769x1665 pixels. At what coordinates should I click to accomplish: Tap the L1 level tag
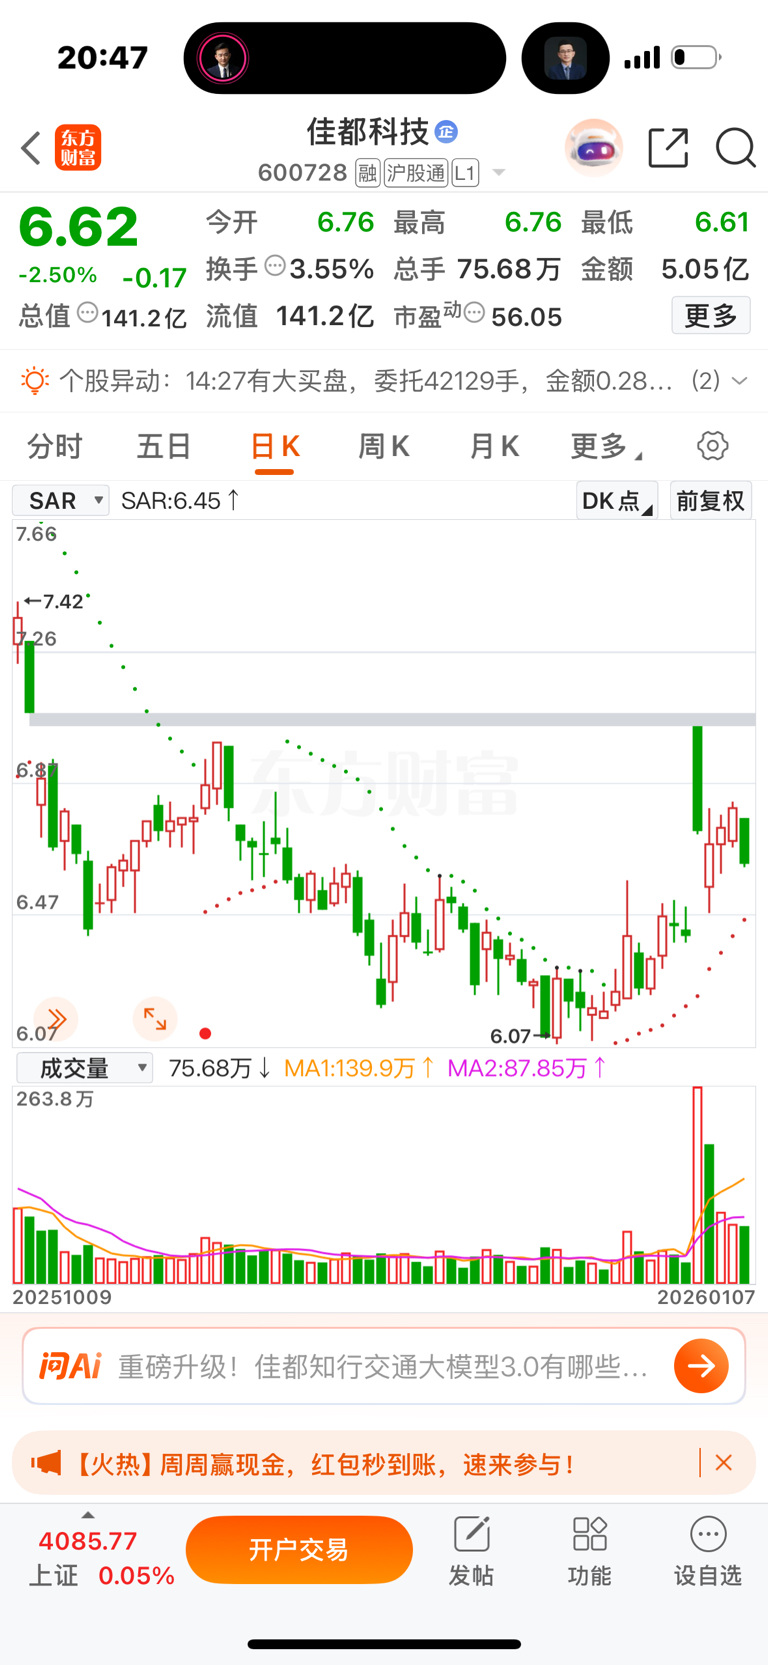click(x=465, y=173)
